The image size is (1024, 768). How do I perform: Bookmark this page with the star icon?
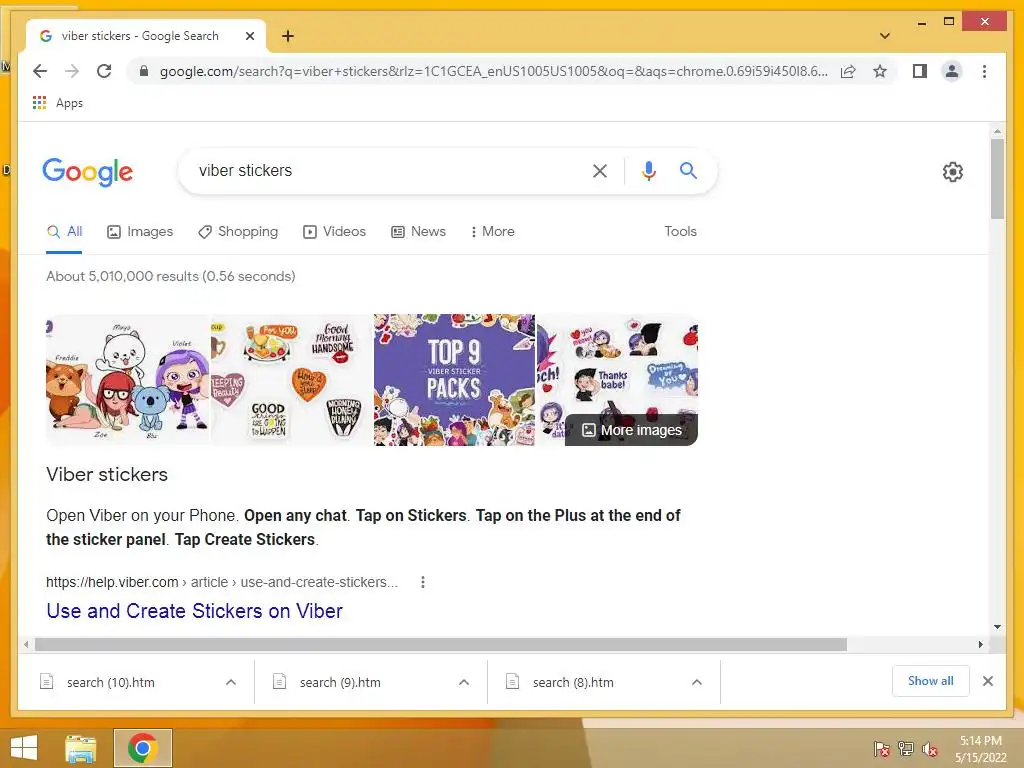[x=880, y=71]
